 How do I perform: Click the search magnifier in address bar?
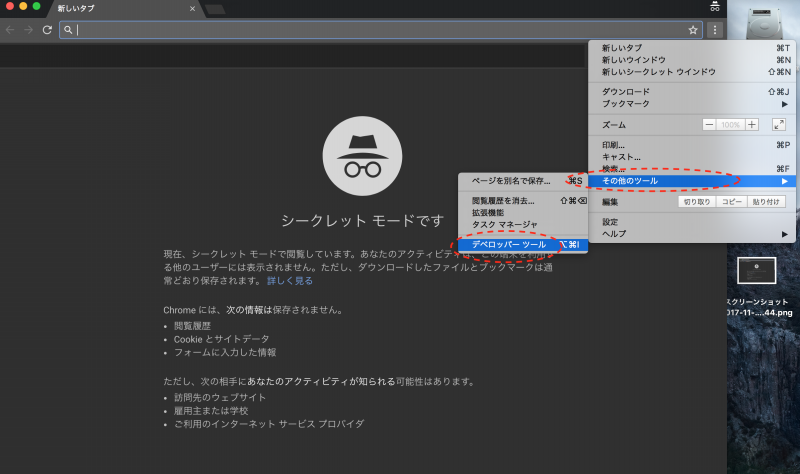68,30
